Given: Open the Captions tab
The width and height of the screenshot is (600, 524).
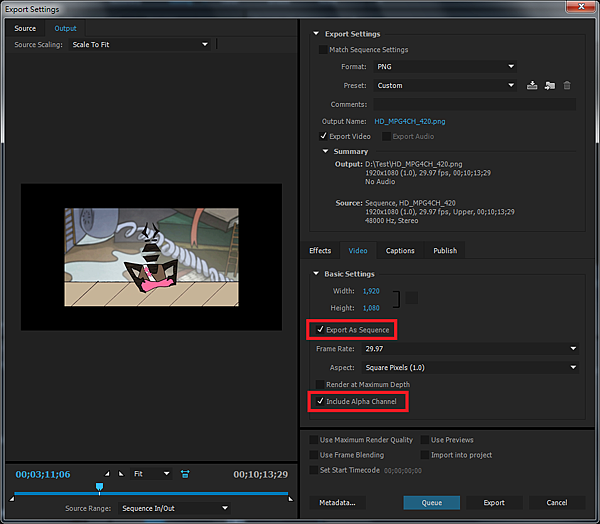Looking at the screenshot, I should click(x=400, y=250).
